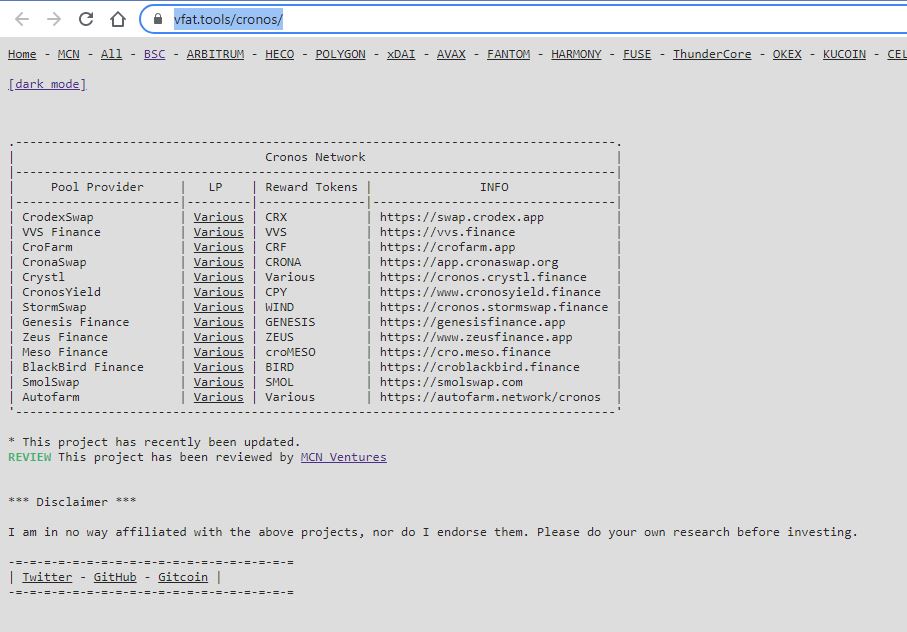
Task: Go to the browser home icon
Action: 118,19
